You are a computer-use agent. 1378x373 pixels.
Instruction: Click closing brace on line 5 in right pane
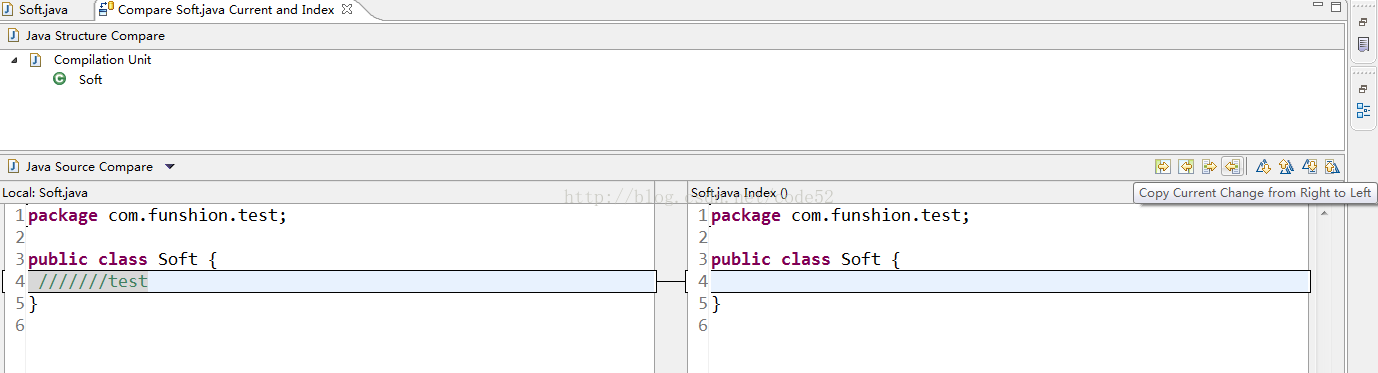click(x=716, y=304)
